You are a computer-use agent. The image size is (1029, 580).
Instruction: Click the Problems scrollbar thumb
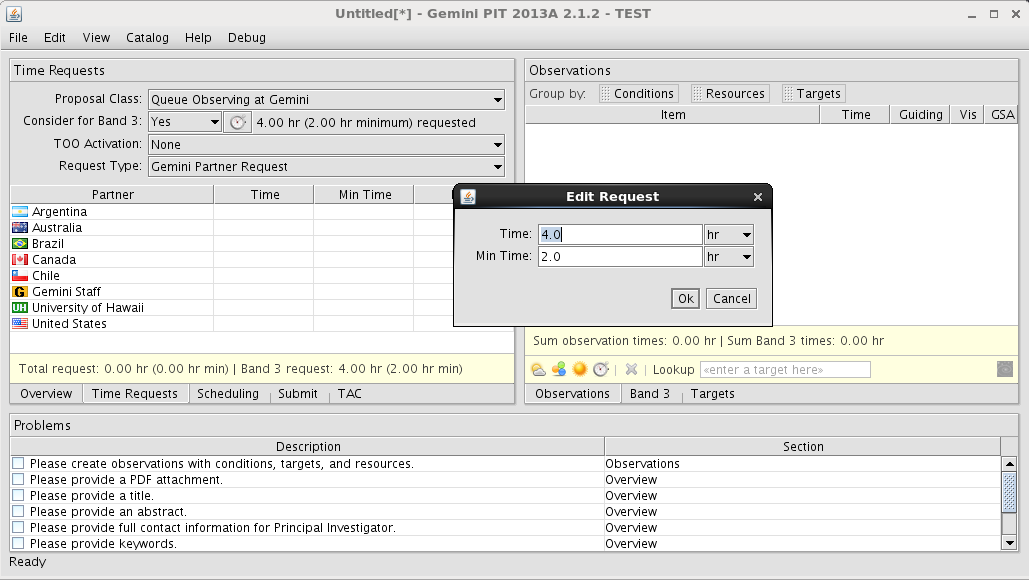tap(1009, 491)
